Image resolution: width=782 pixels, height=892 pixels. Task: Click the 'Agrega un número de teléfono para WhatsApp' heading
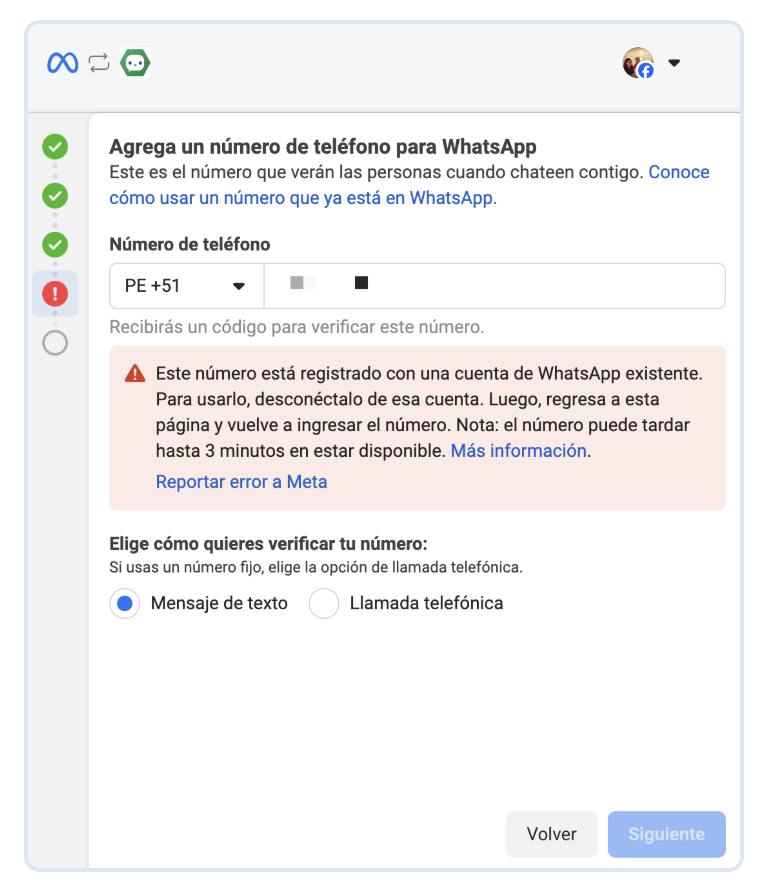point(322,146)
